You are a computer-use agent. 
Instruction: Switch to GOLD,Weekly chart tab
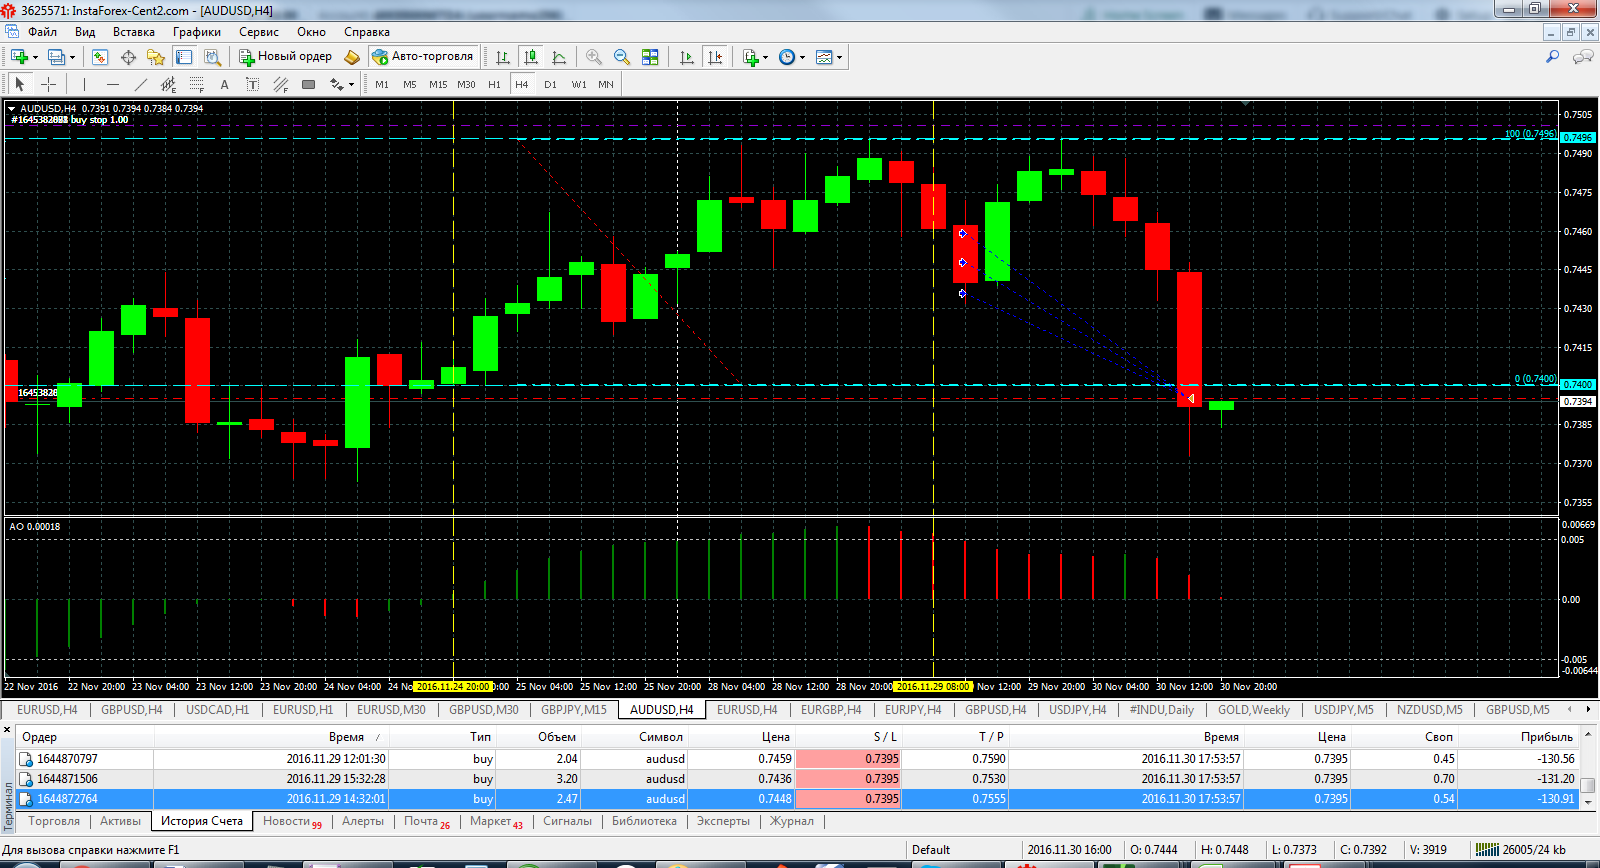(x=1254, y=710)
